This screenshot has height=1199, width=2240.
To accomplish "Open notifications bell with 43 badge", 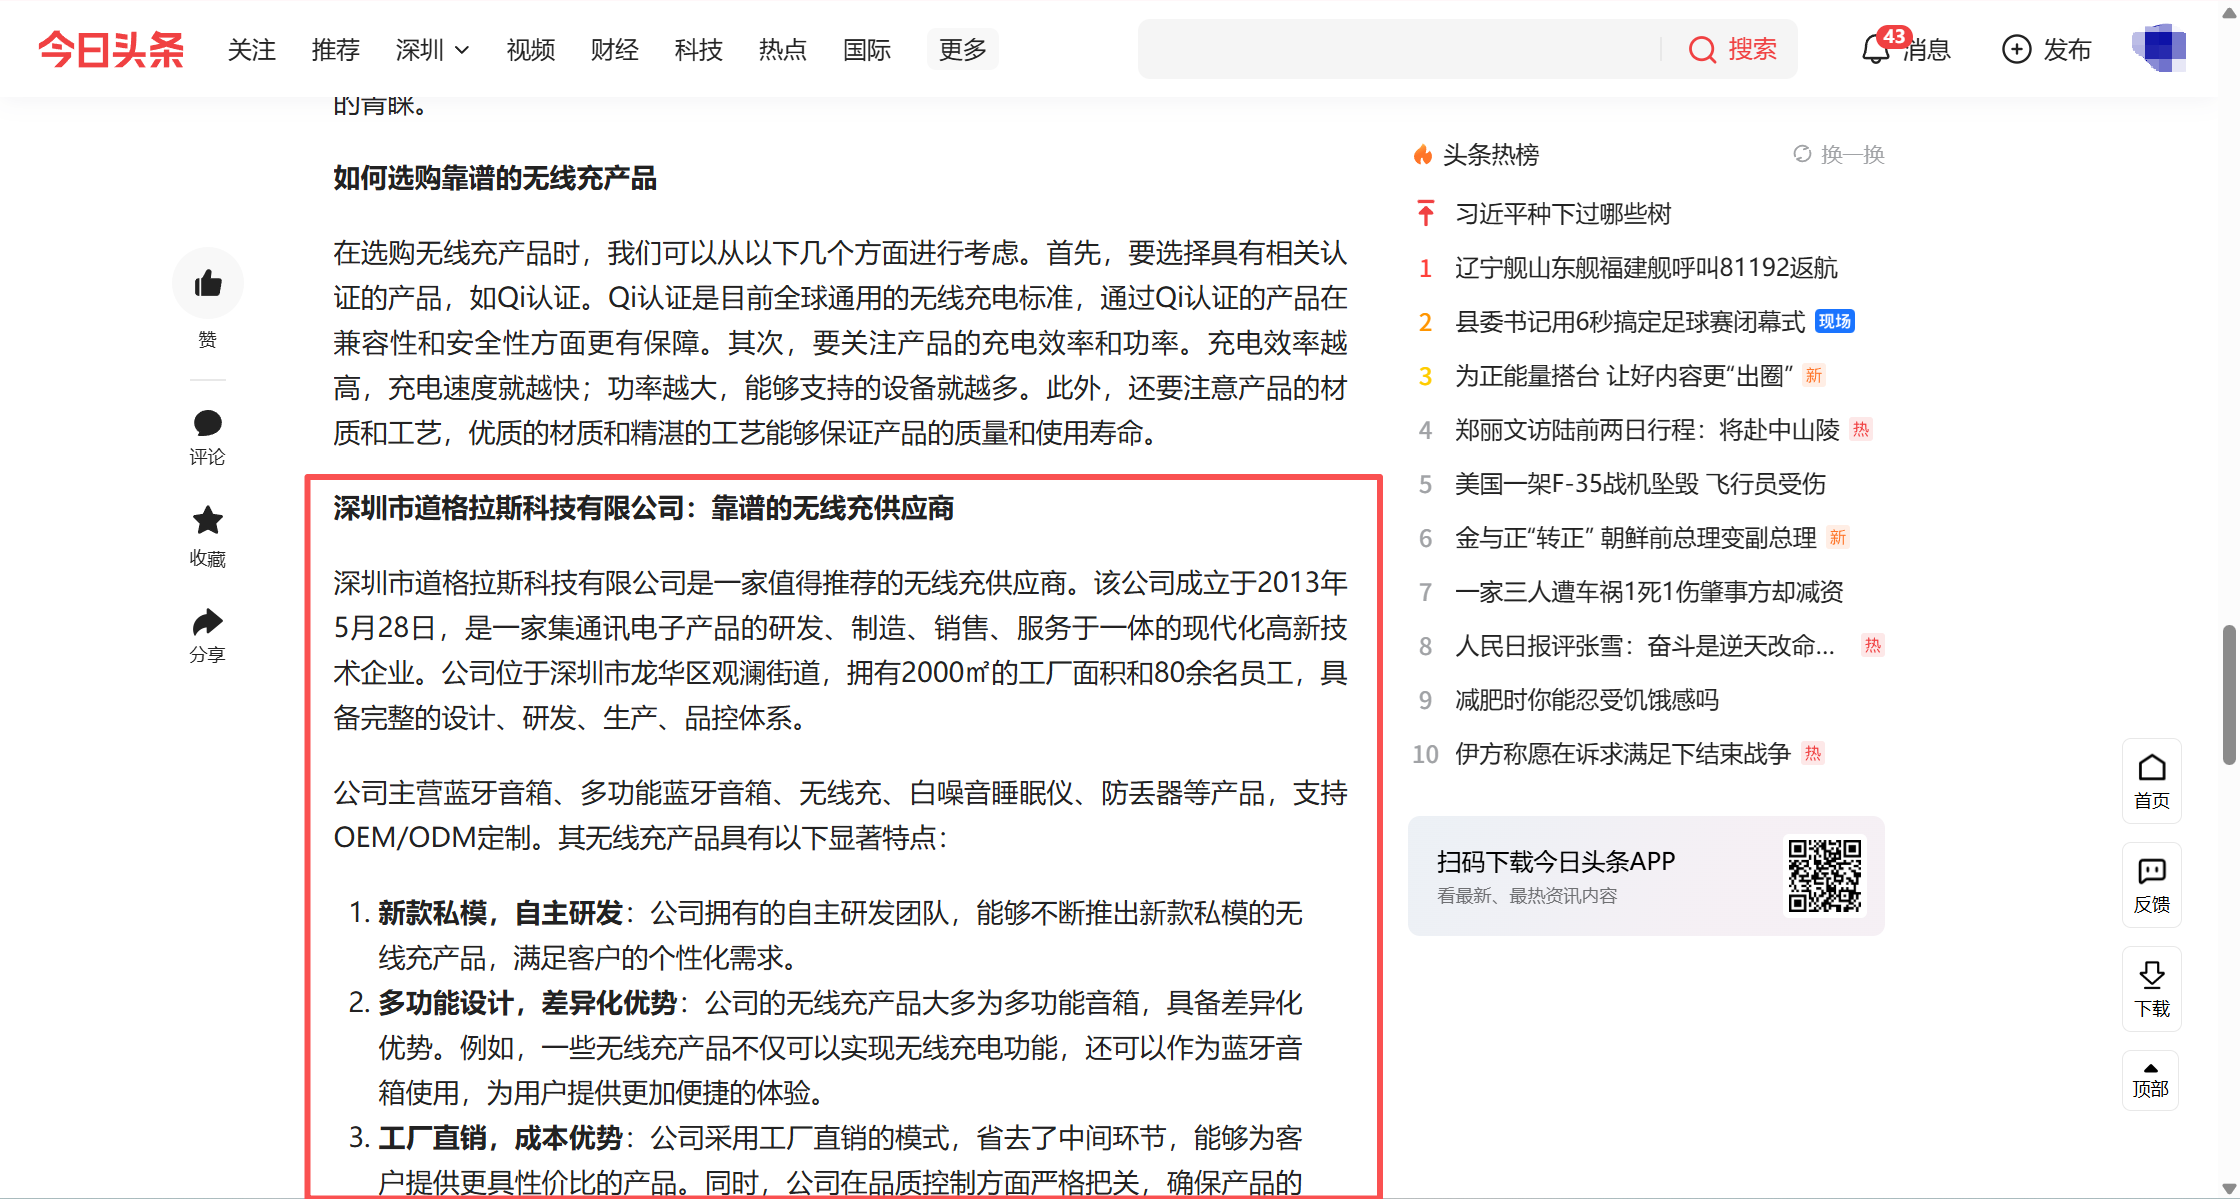I will click(1876, 49).
